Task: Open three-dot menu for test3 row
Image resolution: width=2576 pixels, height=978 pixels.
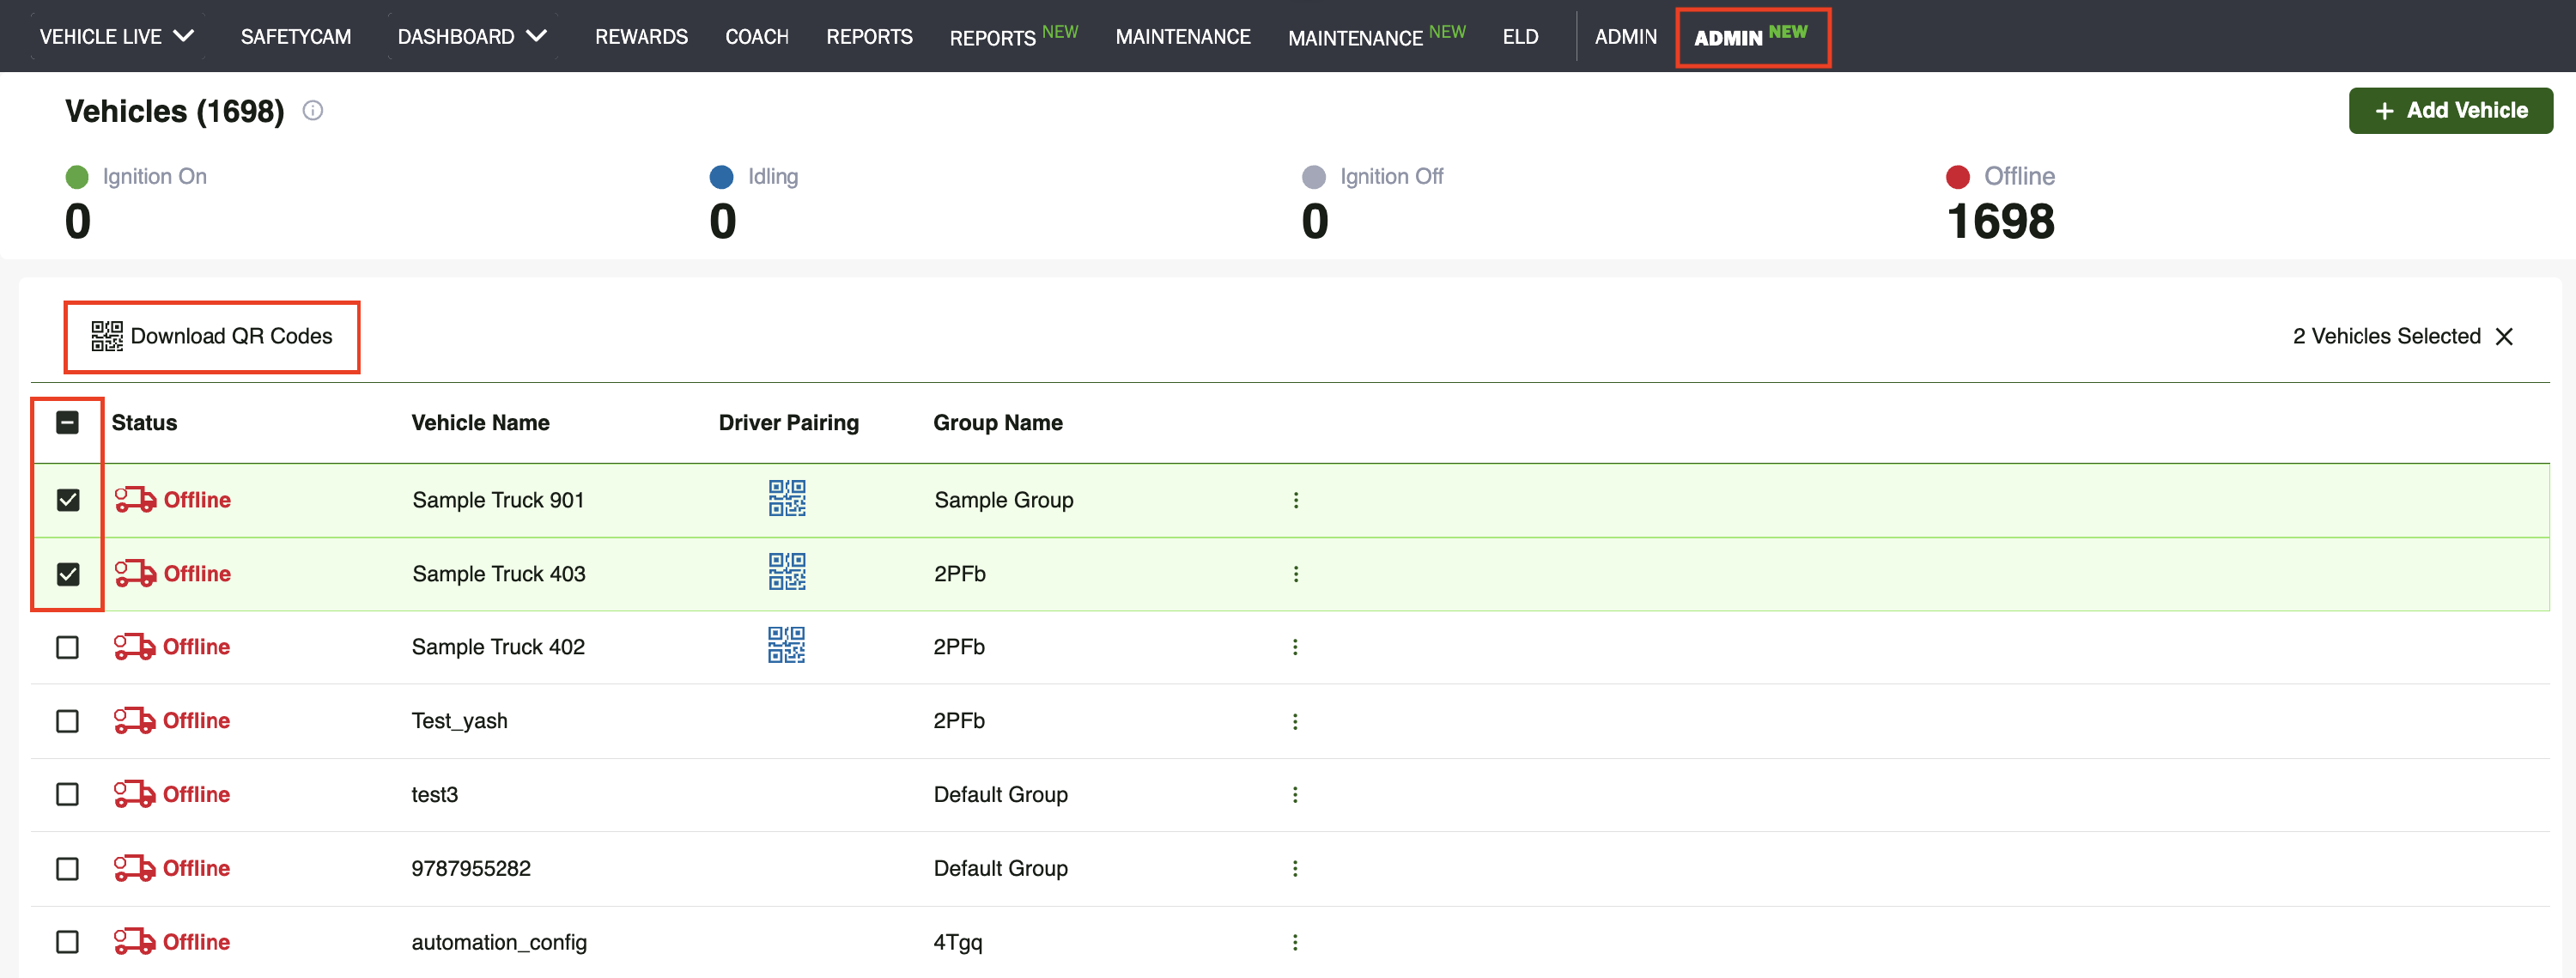Action: point(1295,795)
